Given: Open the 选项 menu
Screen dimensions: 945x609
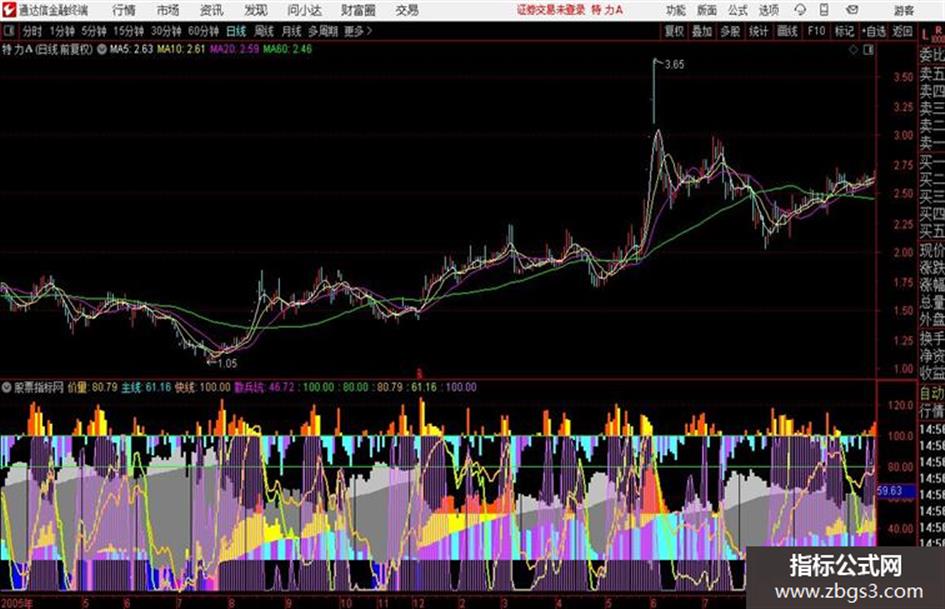Looking at the screenshot, I should (768, 10).
